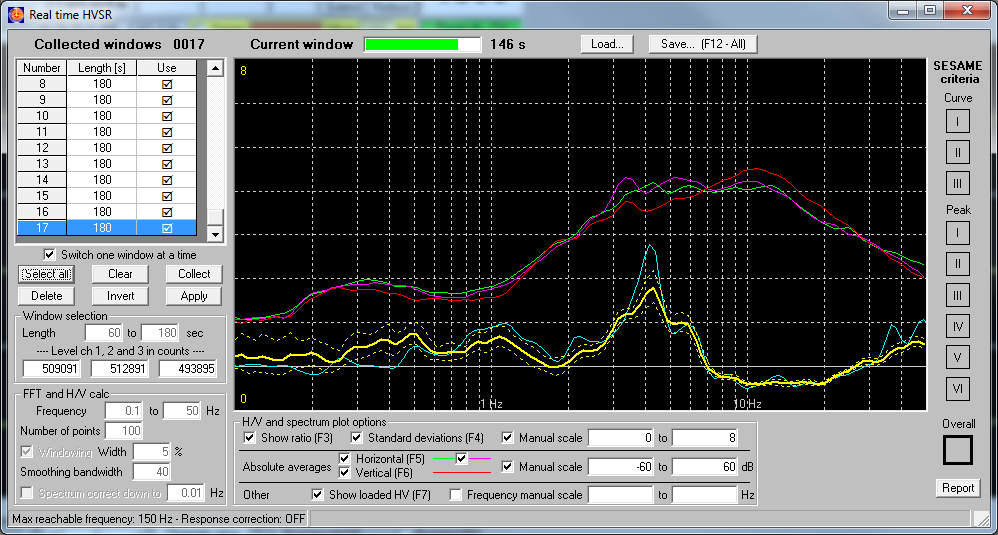
Task: Toggle Spectrum correct down to checkbox
Action: pos(27,493)
